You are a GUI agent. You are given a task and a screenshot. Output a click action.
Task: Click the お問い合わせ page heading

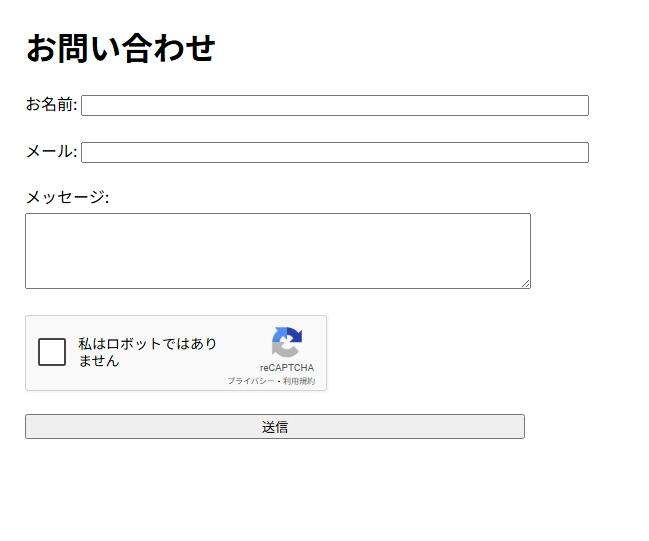click(x=121, y=48)
